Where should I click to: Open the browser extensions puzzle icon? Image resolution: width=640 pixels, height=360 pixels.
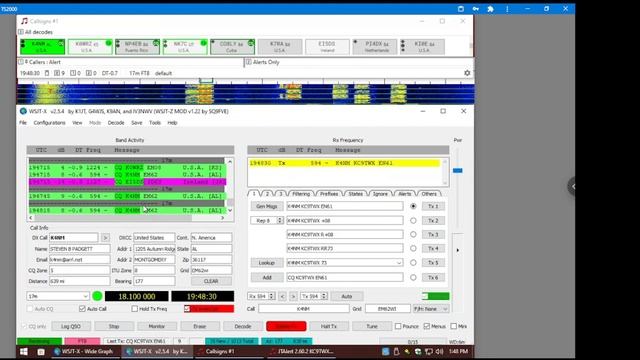click(491, 9)
